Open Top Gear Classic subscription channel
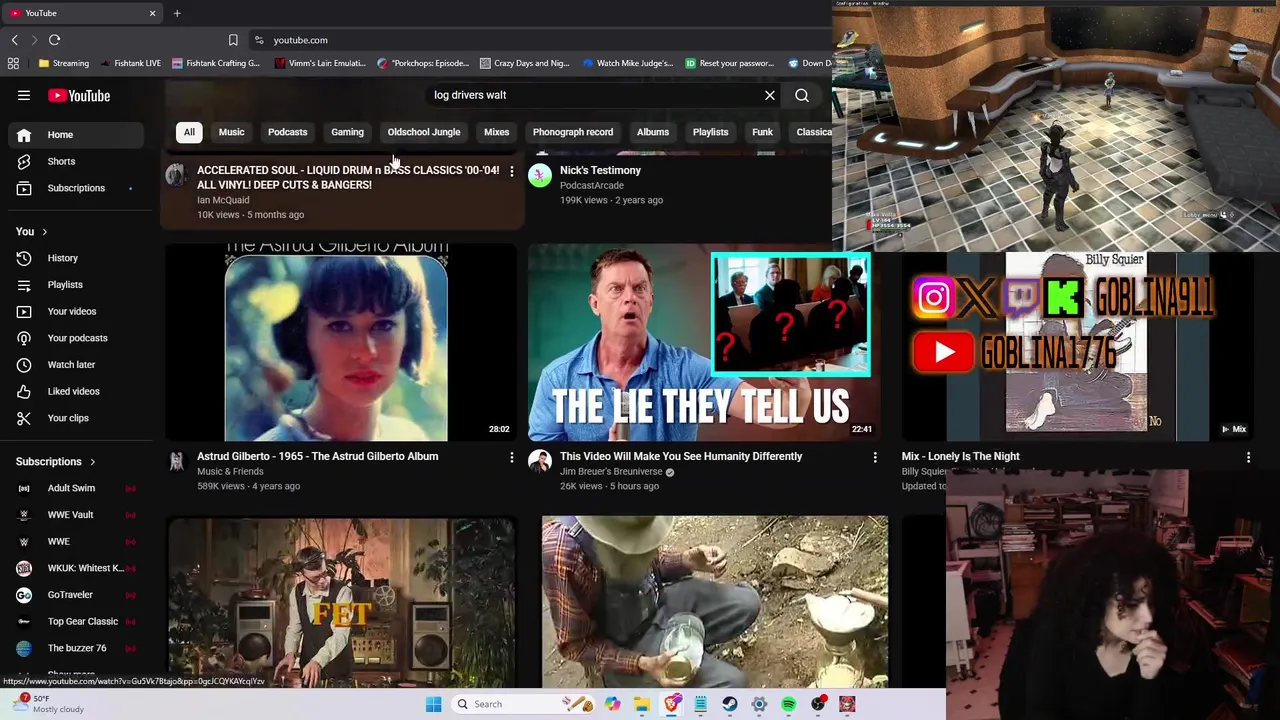 (78, 621)
